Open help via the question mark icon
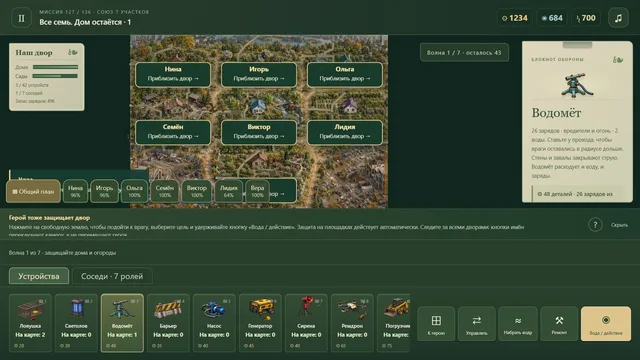This screenshot has width=640, height=360. click(x=595, y=225)
